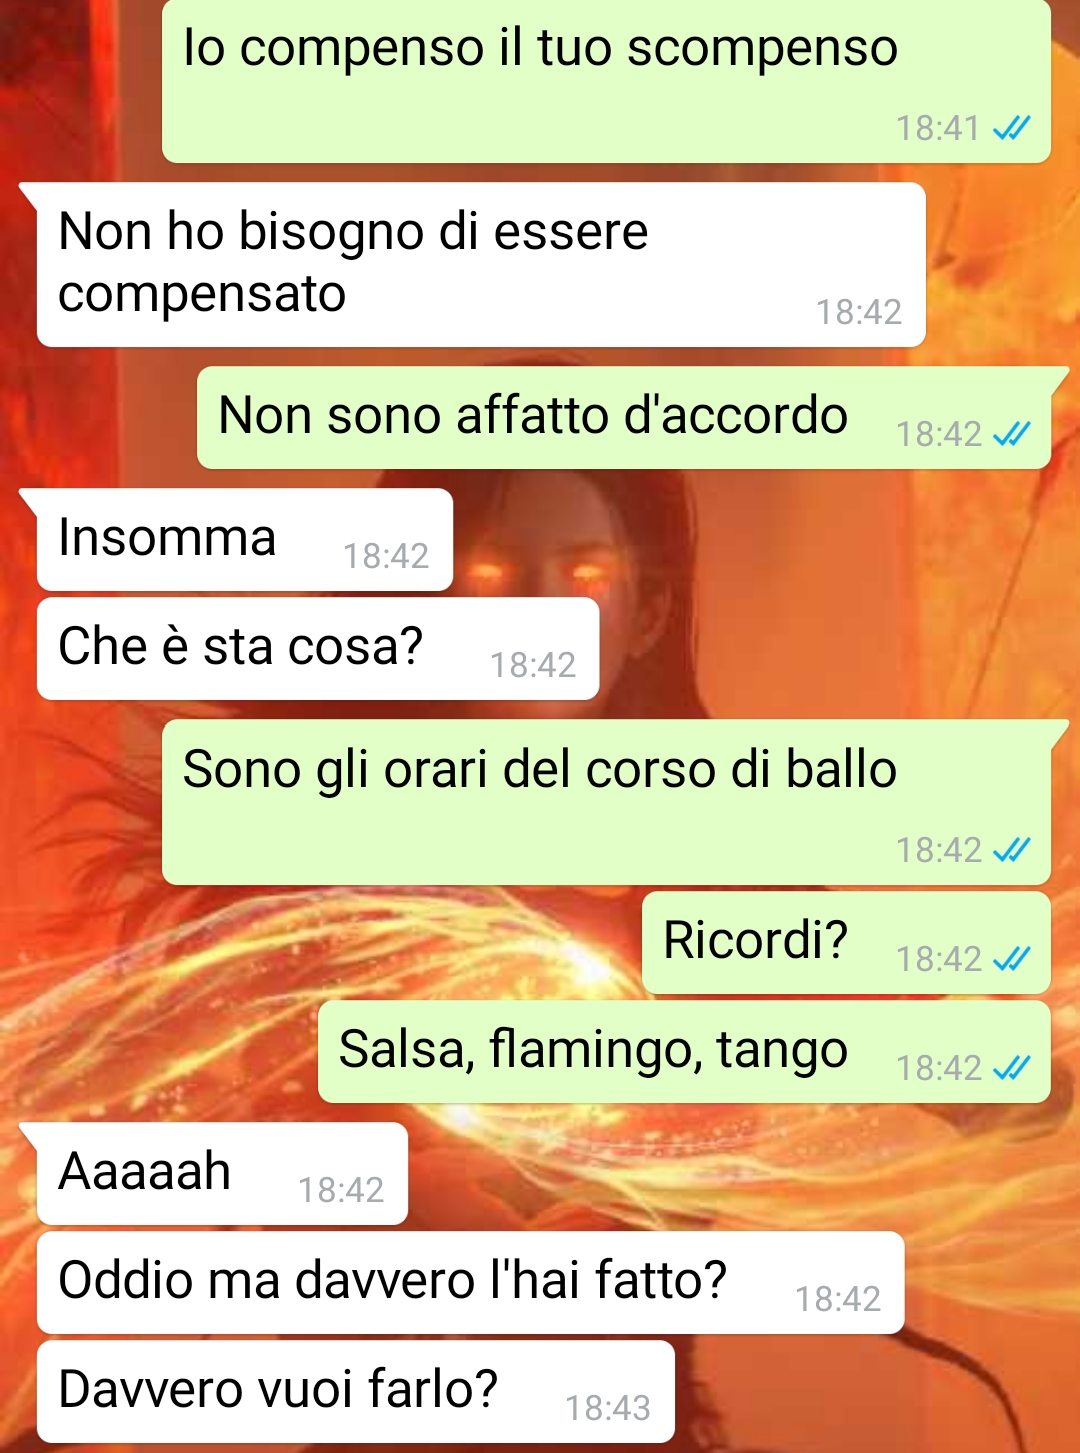Tap the 'Insomma' message bubble
The width and height of the screenshot is (1080, 1453).
[x=245, y=540]
